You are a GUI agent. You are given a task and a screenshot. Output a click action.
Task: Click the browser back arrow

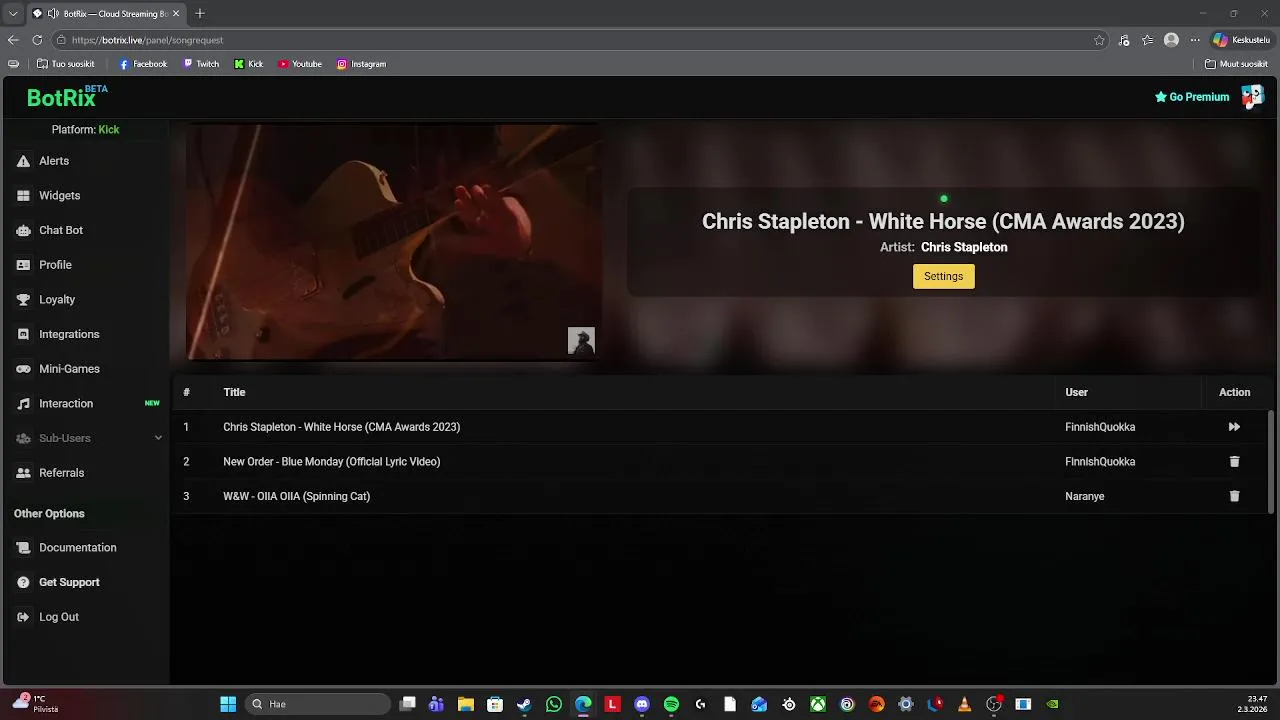(13, 40)
